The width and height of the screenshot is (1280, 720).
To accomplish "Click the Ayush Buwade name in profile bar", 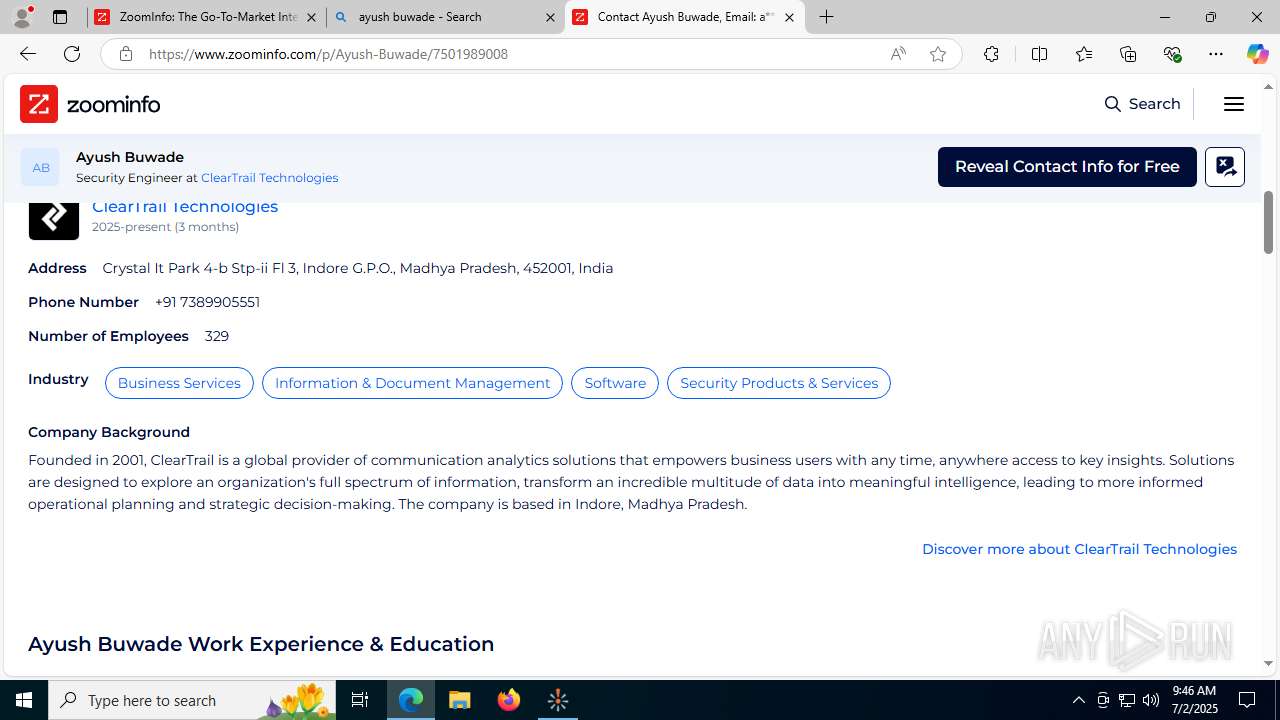I will pyautogui.click(x=130, y=157).
